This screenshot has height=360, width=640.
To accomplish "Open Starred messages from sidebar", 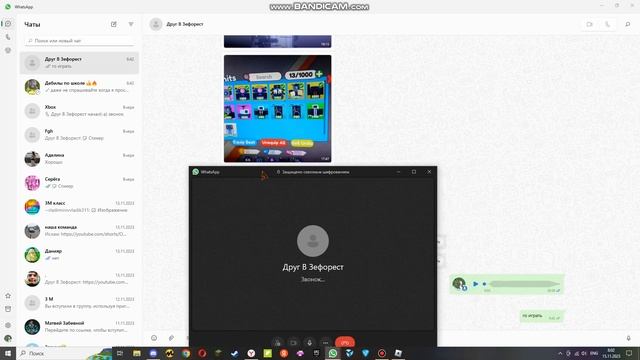I will click(x=8, y=296).
